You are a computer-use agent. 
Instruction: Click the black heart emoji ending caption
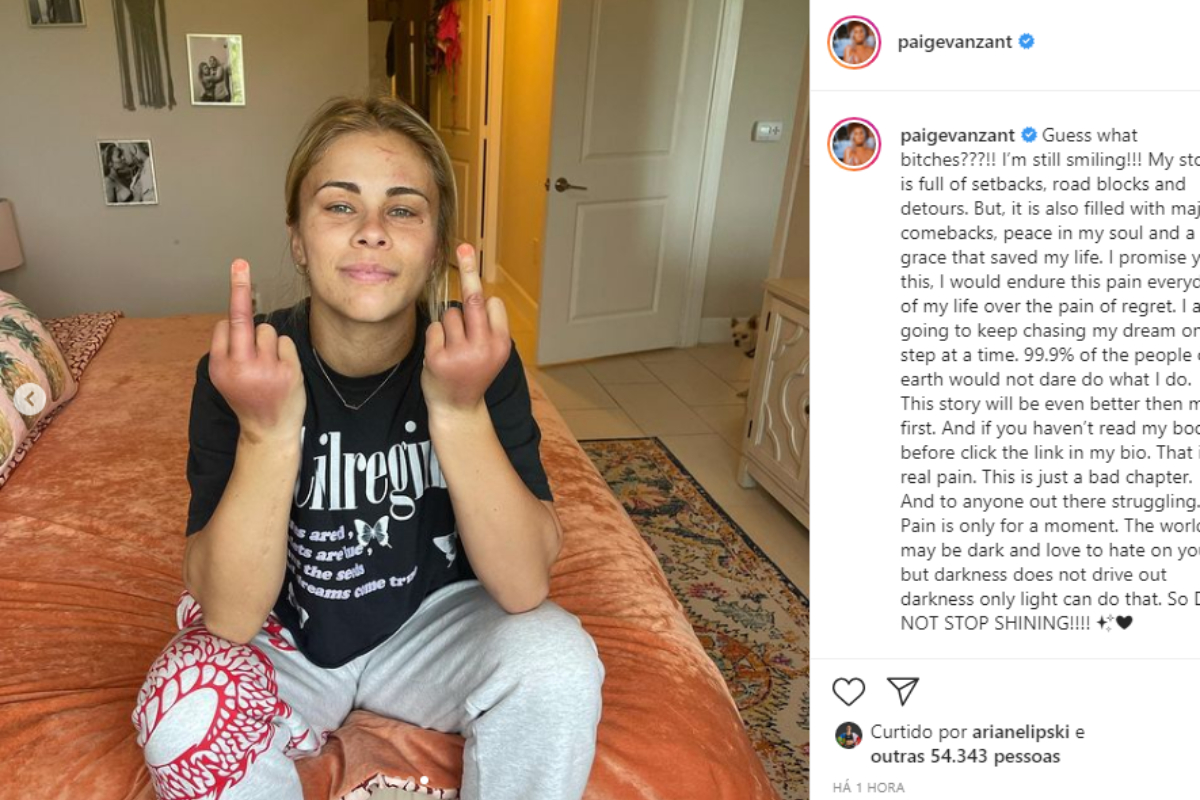pos(1124,623)
